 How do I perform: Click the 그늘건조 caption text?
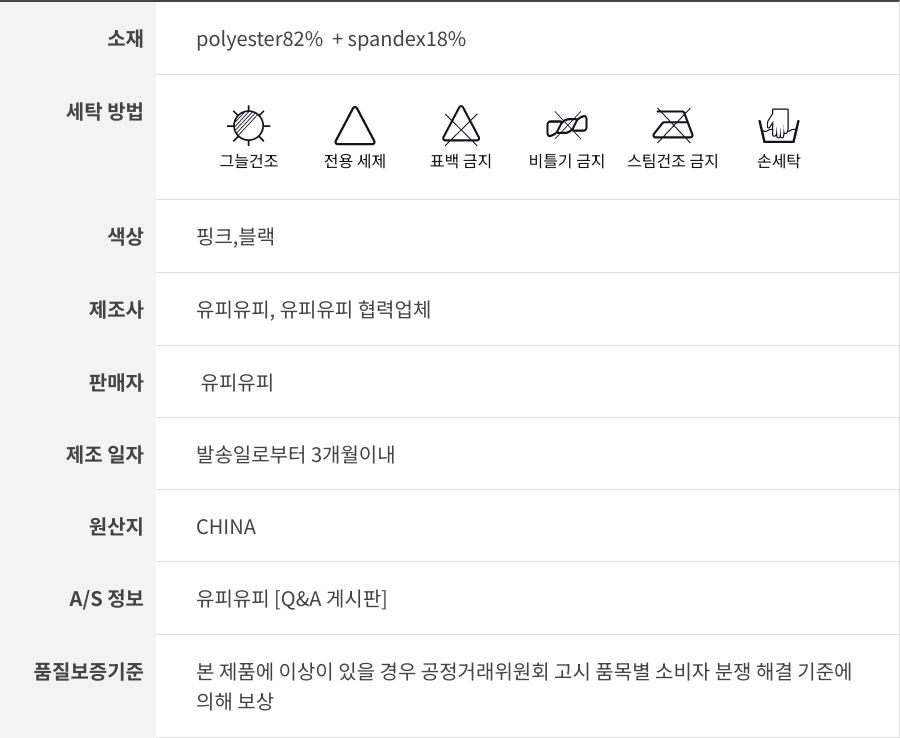click(x=248, y=161)
